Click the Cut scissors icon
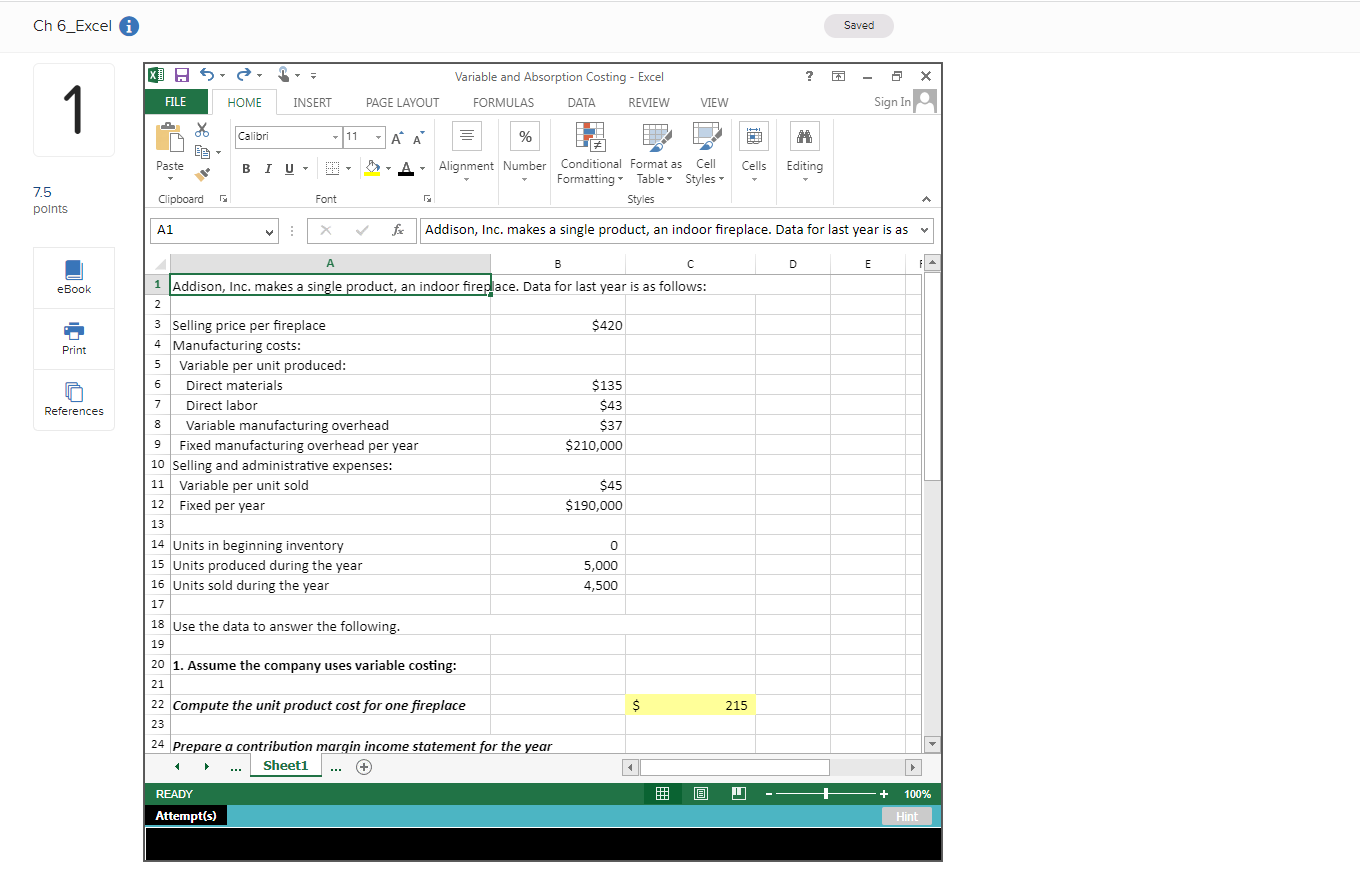 (x=202, y=130)
